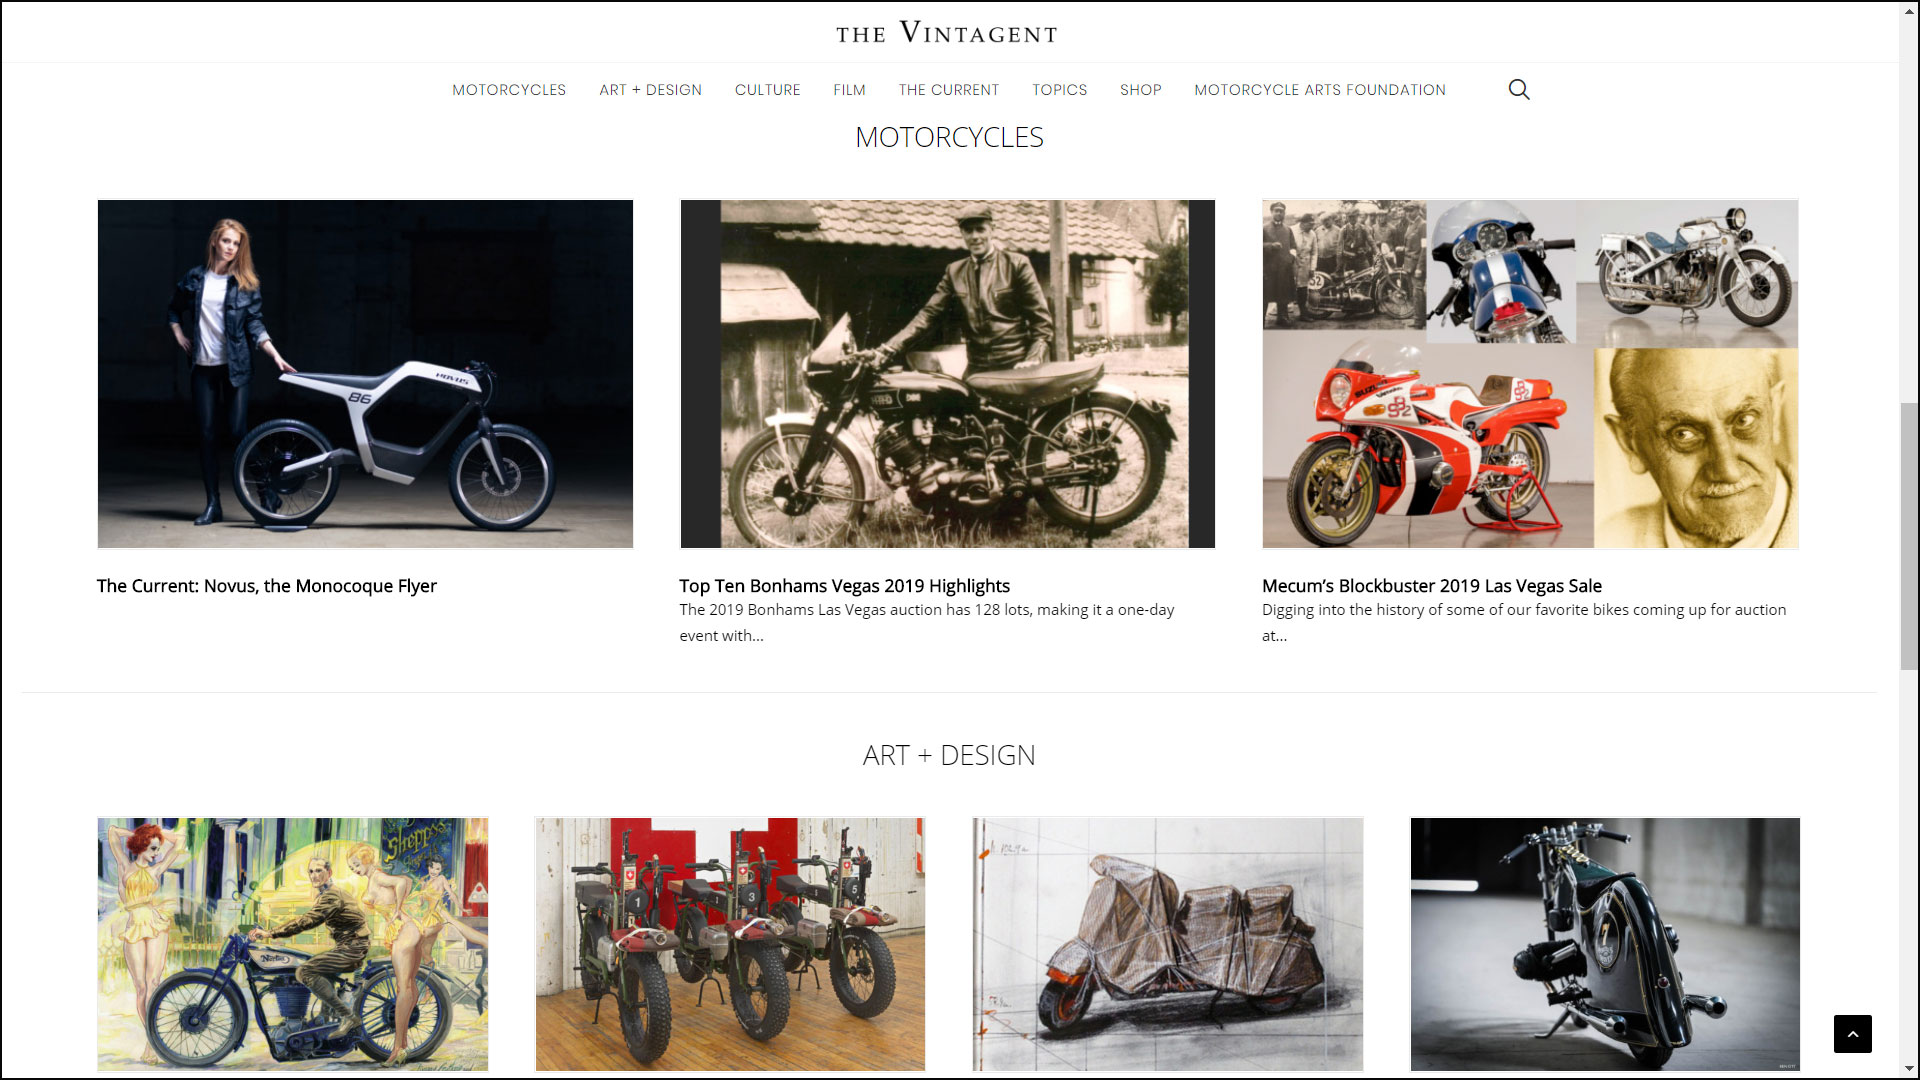Select the Culture navigation item
The image size is (1920, 1080).
pyautogui.click(x=767, y=90)
